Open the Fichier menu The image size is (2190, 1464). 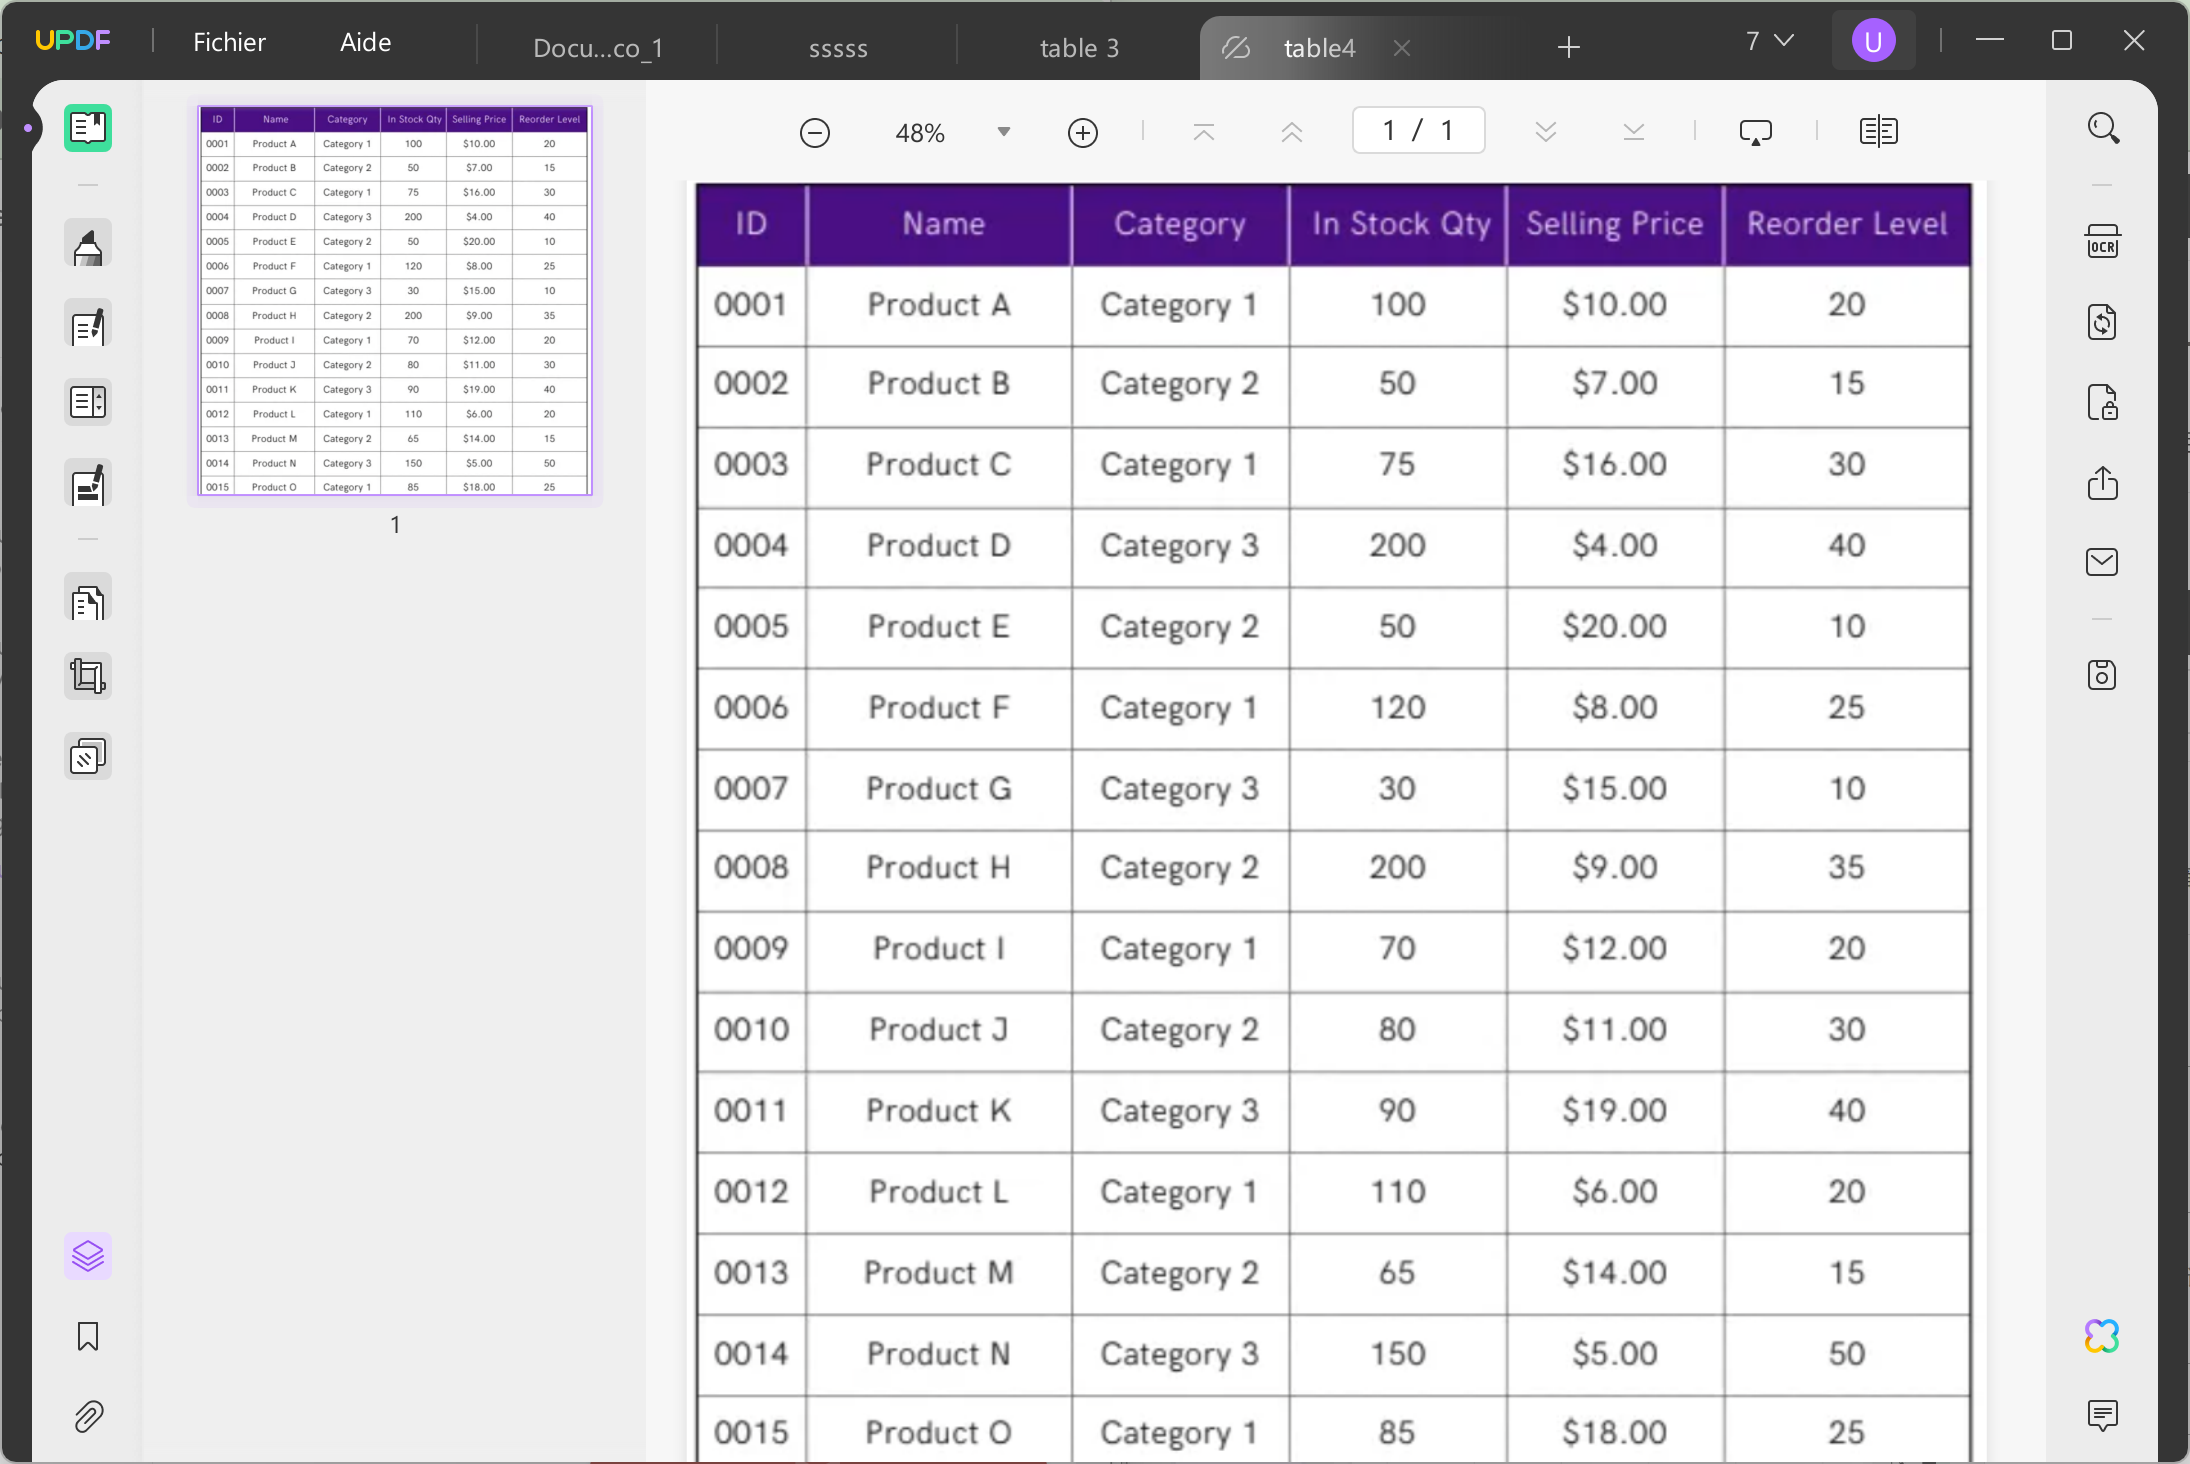tap(229, 41)
